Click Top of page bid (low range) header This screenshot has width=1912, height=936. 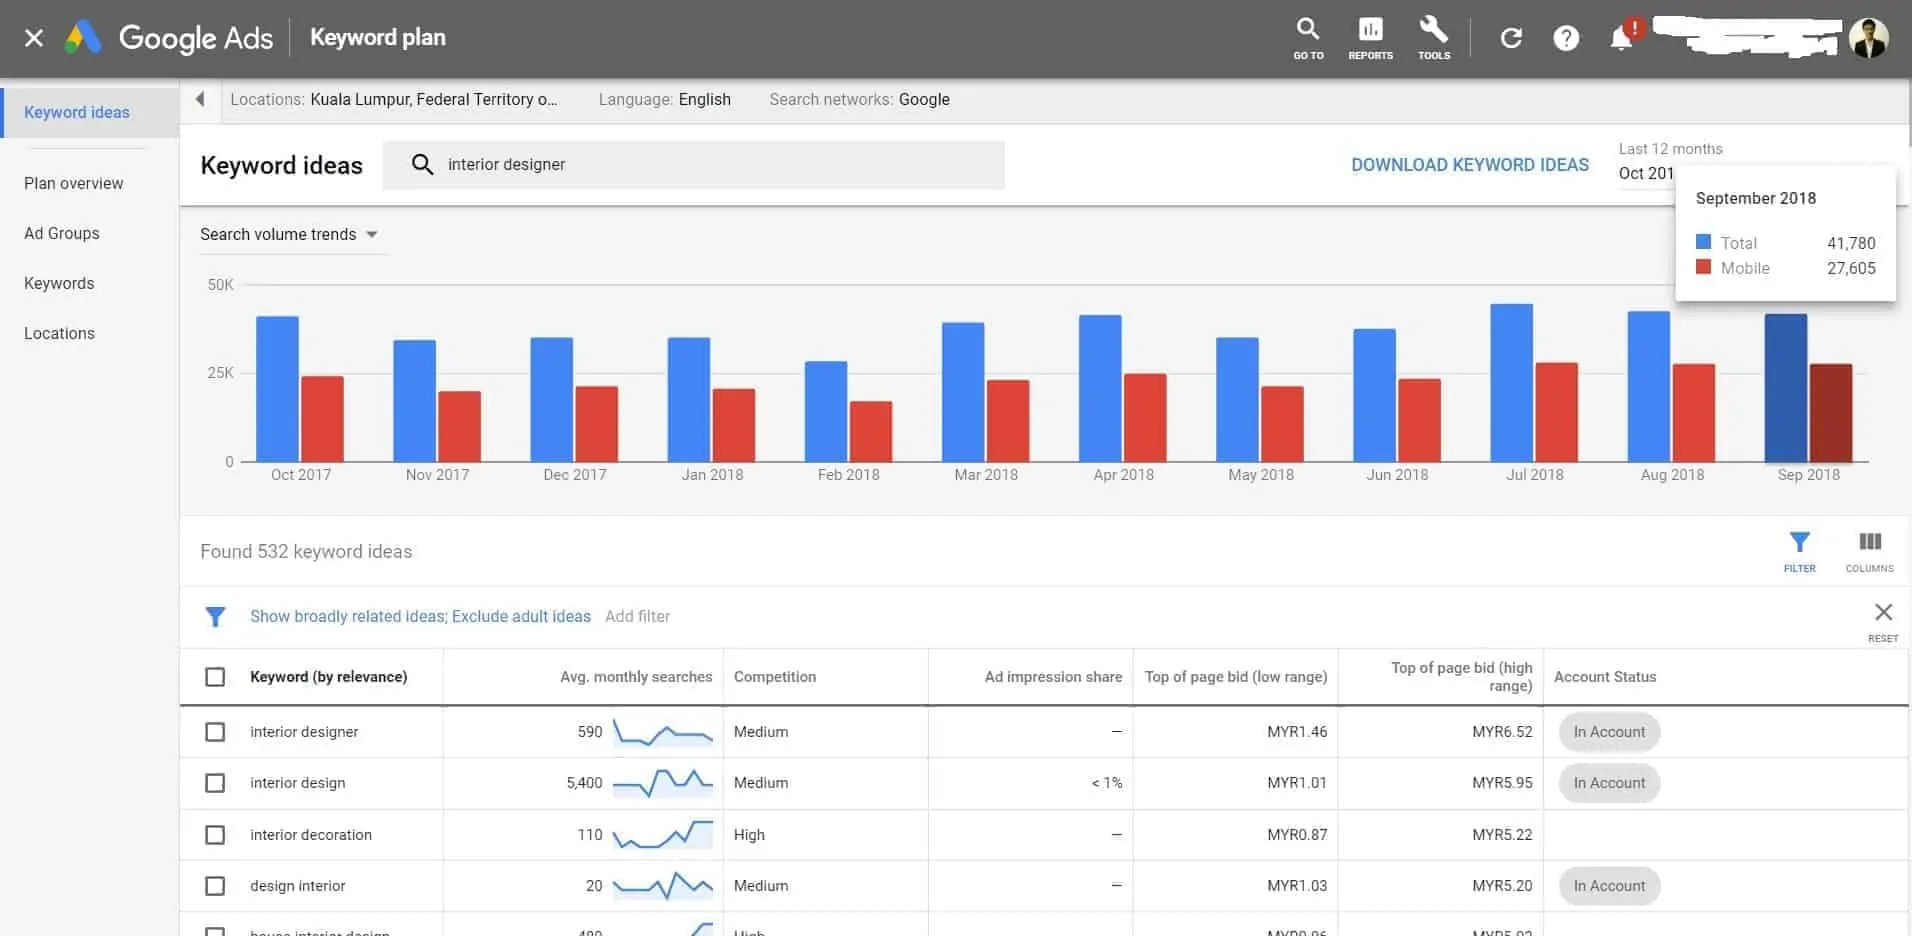coord(1236,677)
